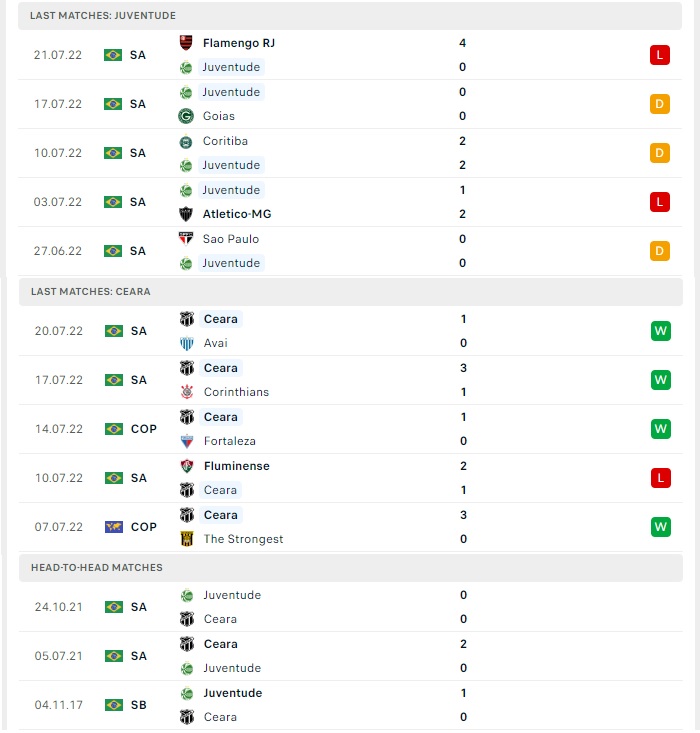The height and width of the screenshot is (733, 700).
Task: Click the red L badge for Flamengo match
Action: click(x=660, y=55)
